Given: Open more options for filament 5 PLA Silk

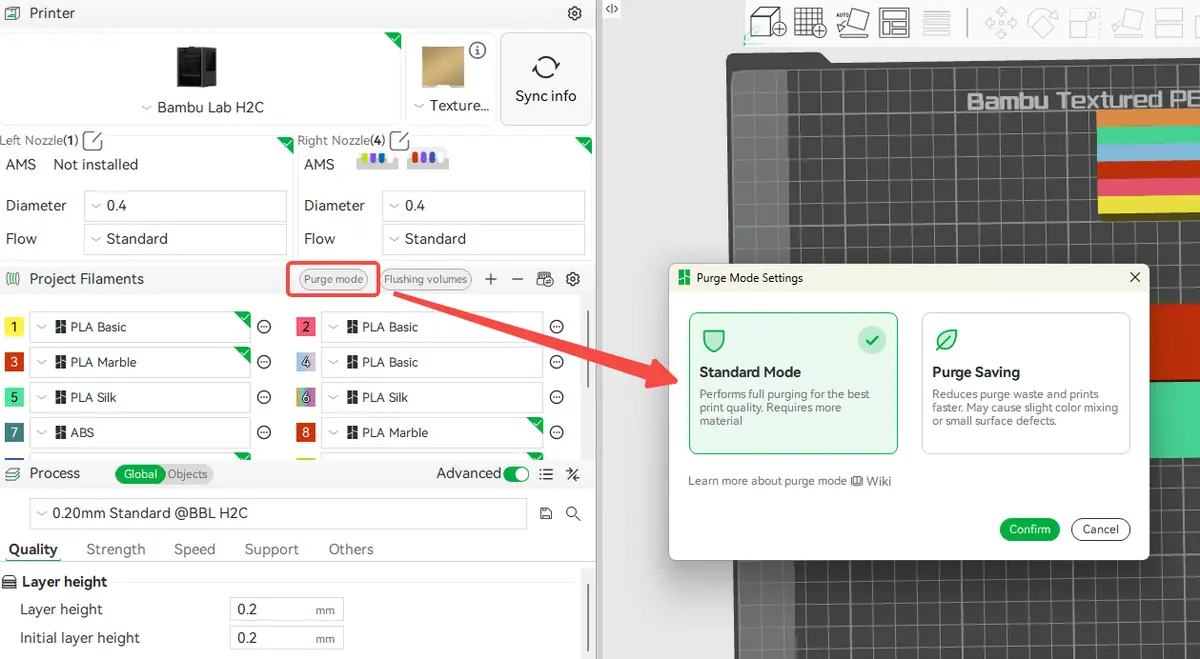Looking at the screenshot, I should coord(265,397).
